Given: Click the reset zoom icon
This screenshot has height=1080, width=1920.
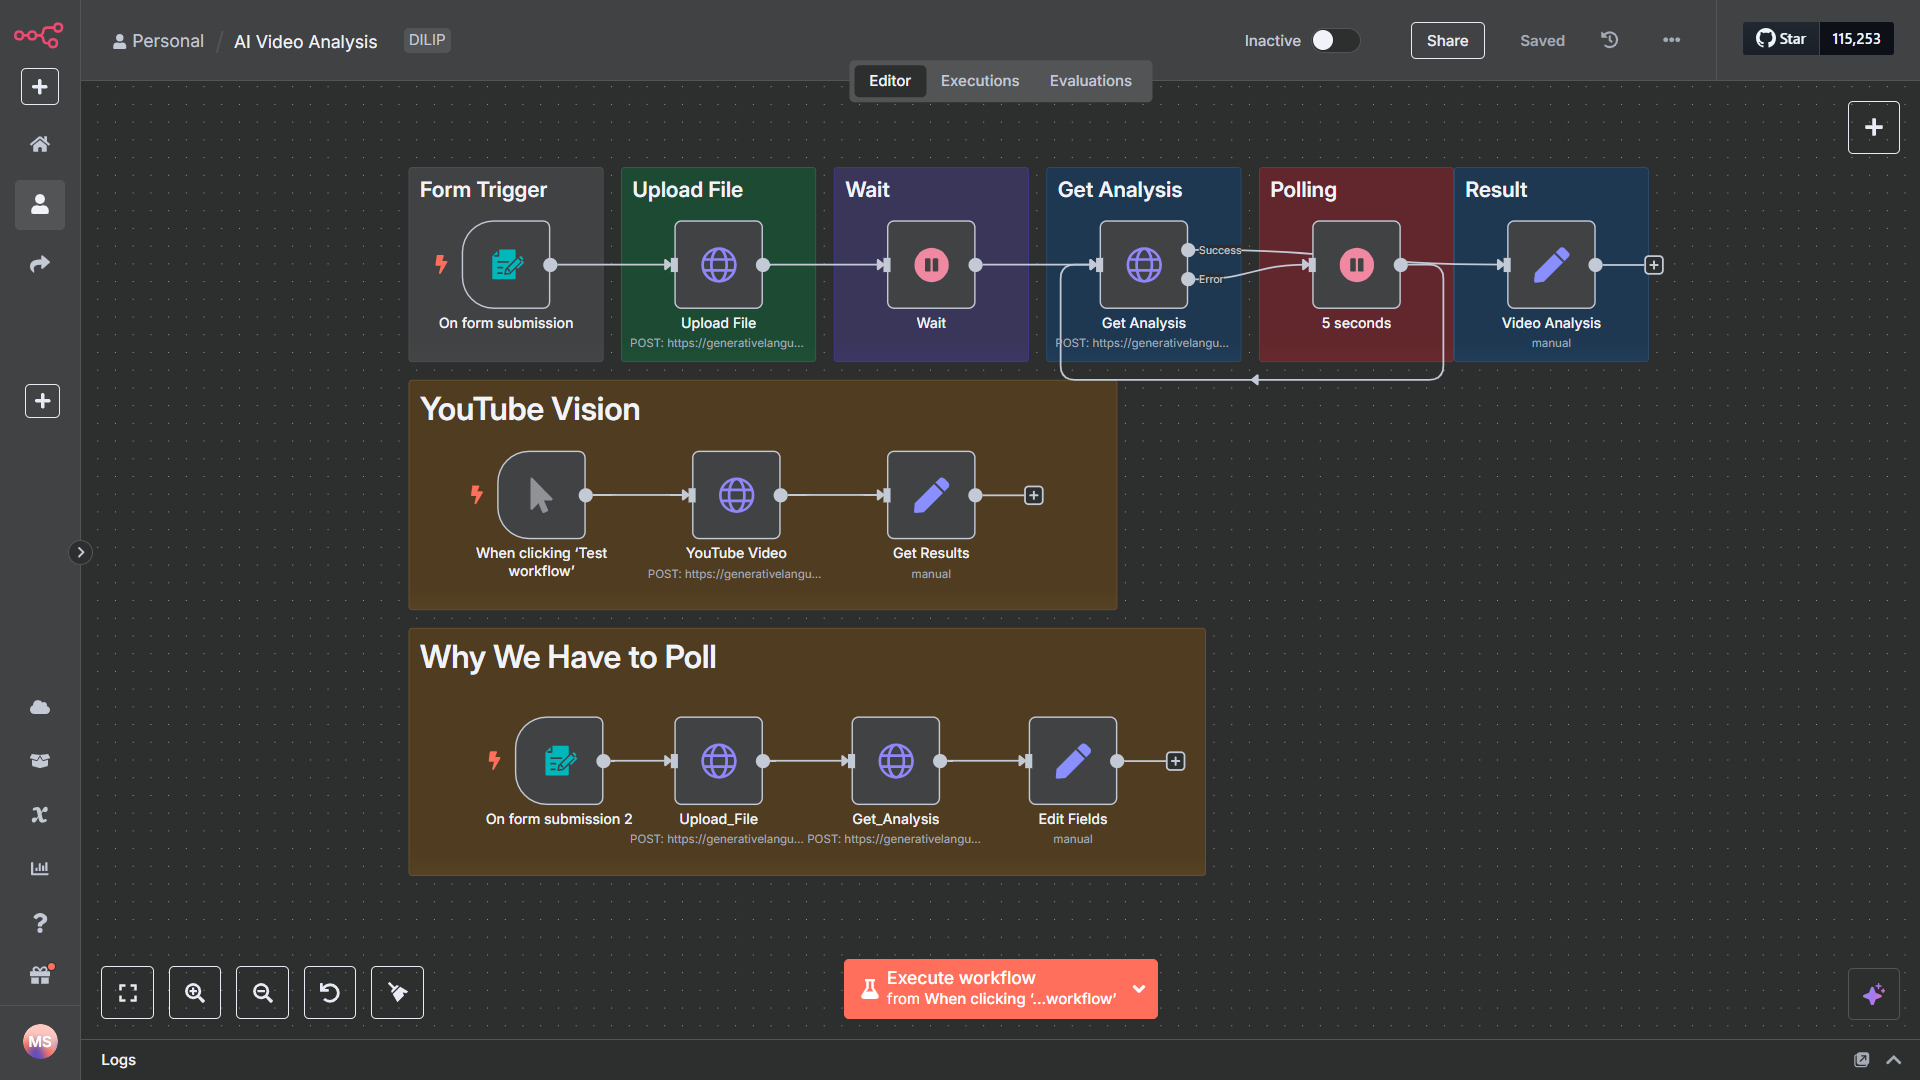Looking at the screenshot, I should pyautogui.click(x=329, y=992).
